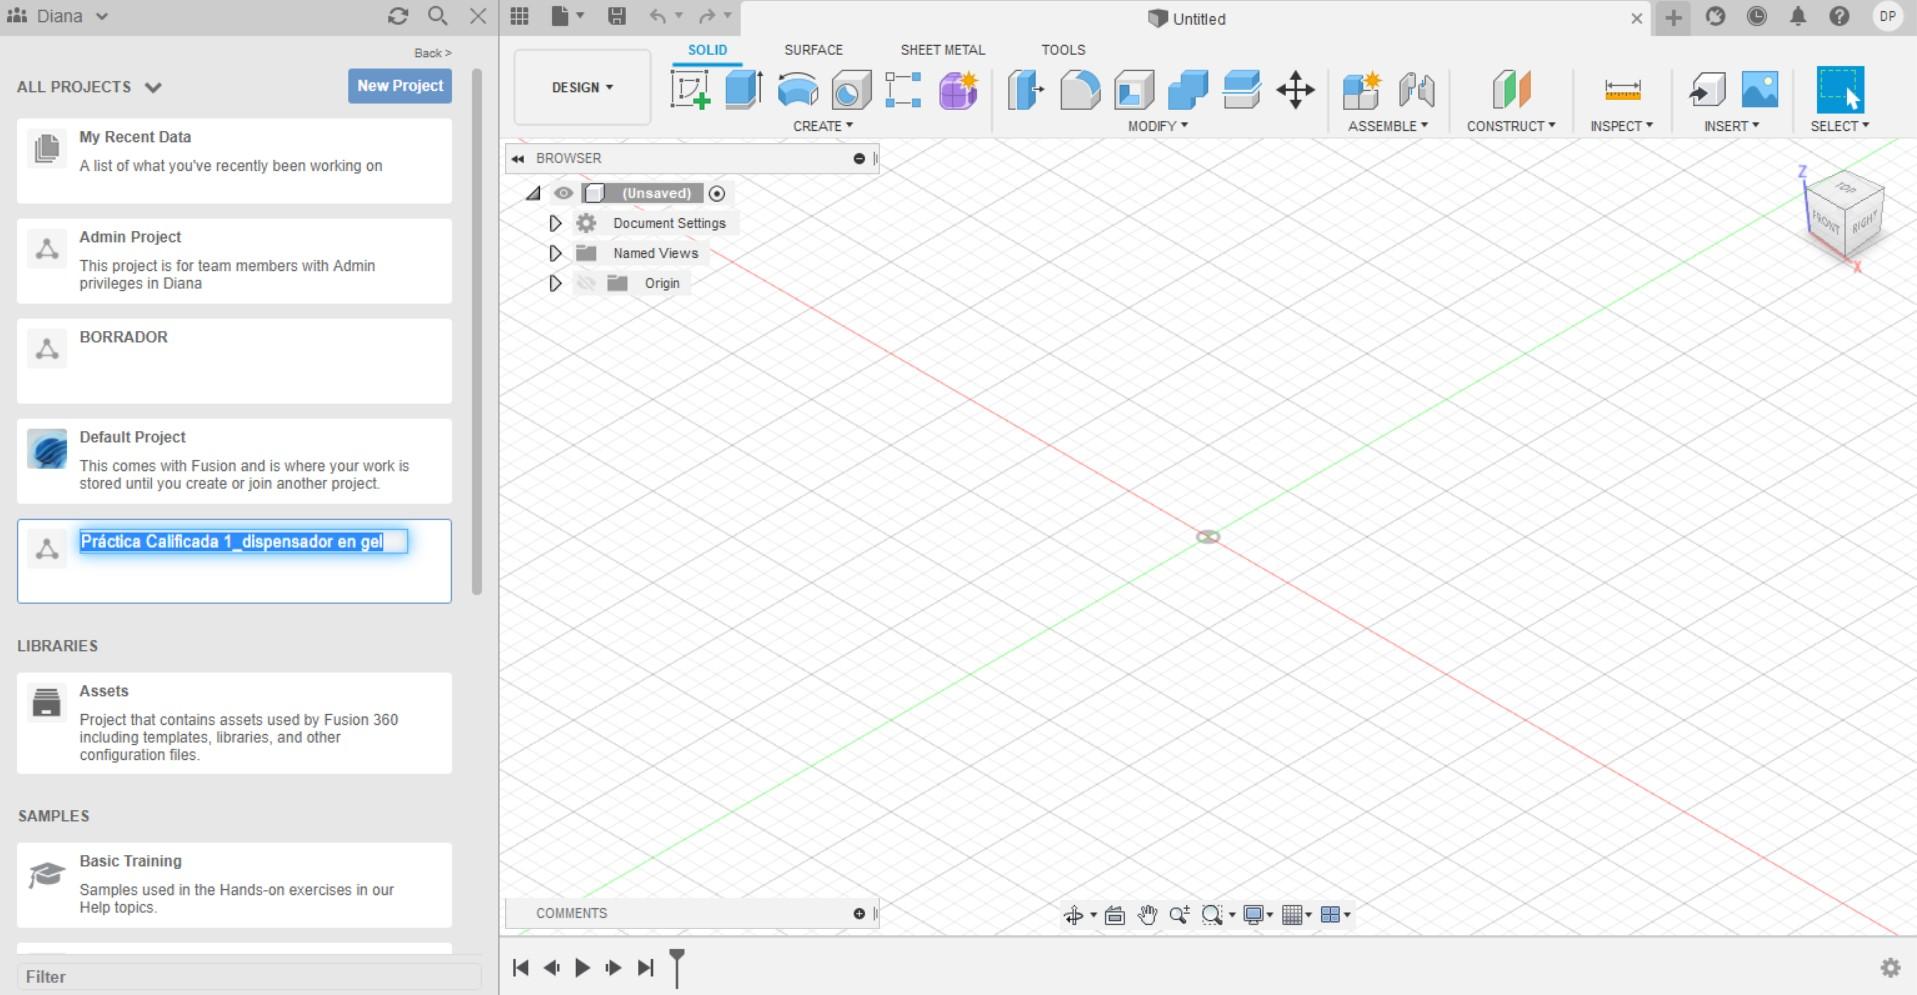
Task: Open the CREATE dropdown menu
Action: tap(823, 126)
